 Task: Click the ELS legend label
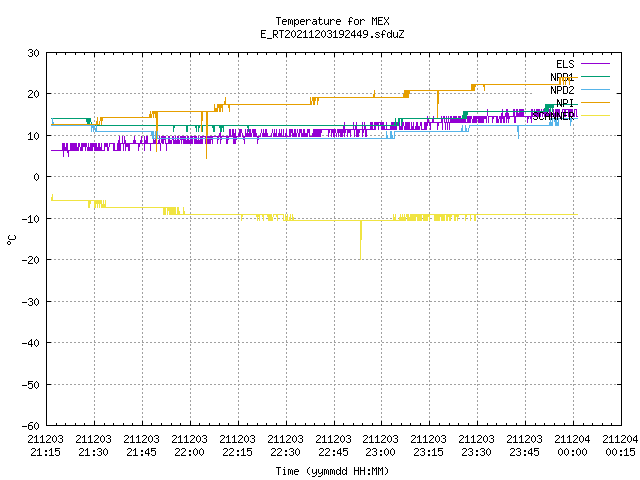point(565,64)
